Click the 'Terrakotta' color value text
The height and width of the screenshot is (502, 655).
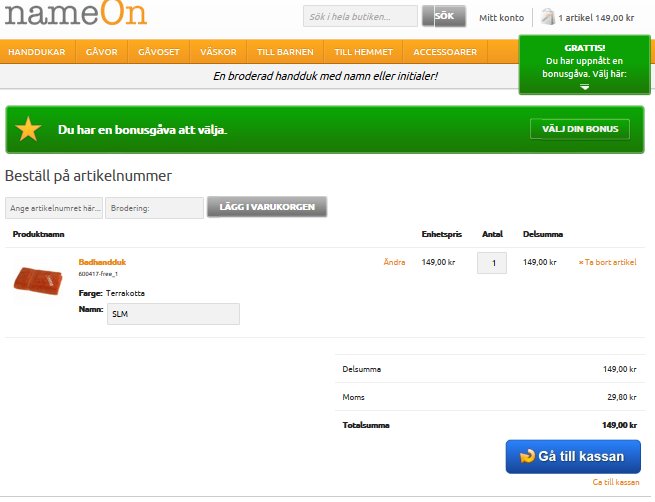click(x=125, y=293)
